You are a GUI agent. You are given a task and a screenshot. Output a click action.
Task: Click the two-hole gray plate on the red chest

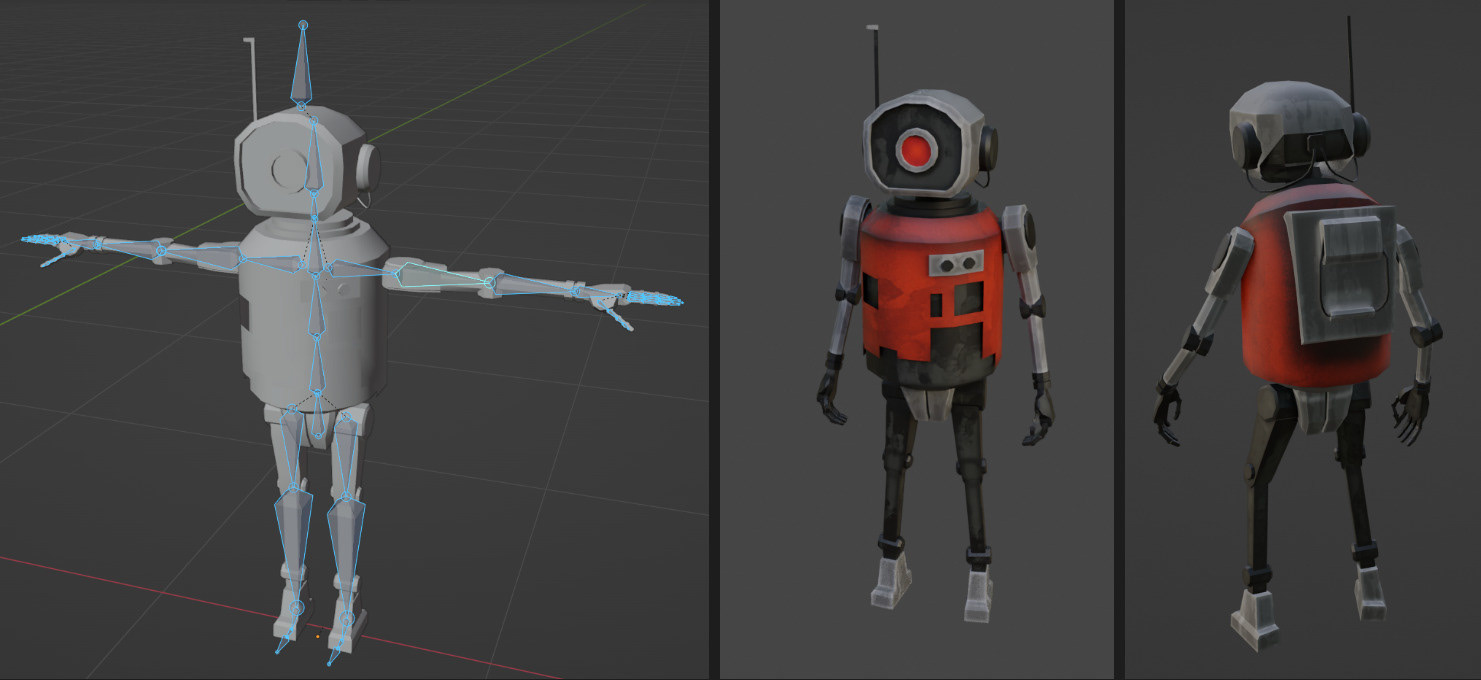tap(956, 263)
